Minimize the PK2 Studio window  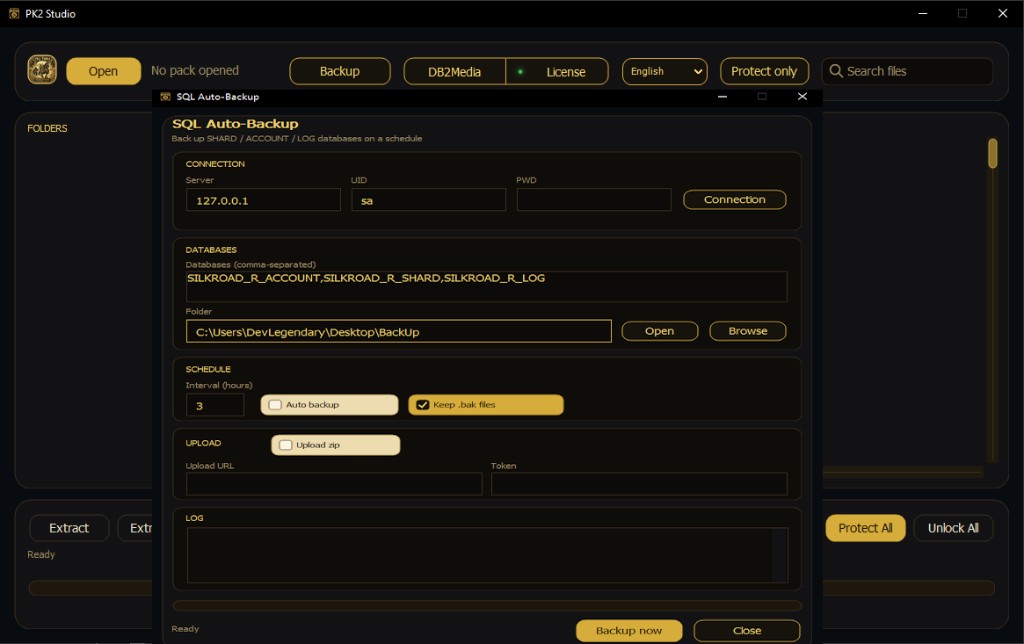[923, 13]
